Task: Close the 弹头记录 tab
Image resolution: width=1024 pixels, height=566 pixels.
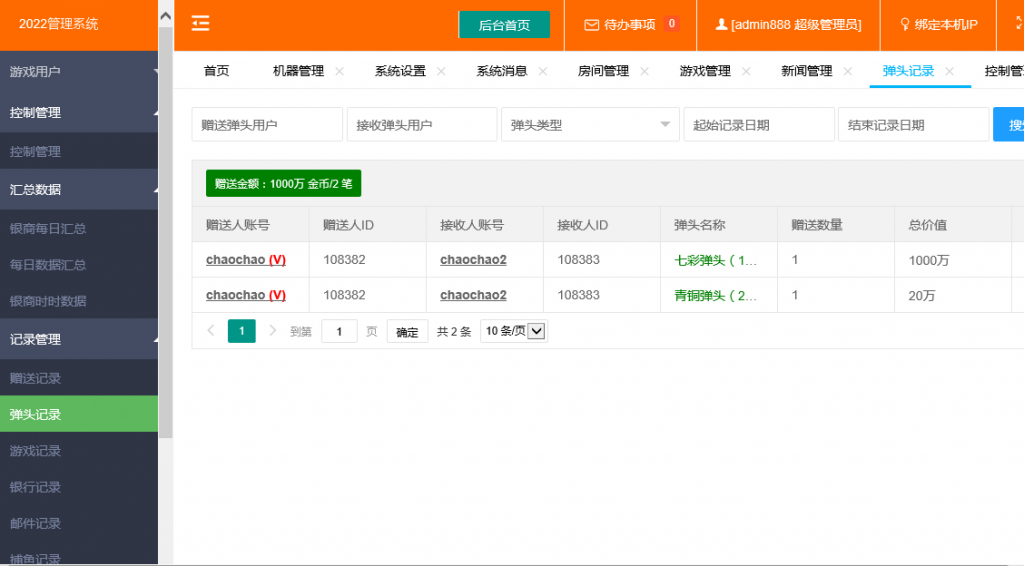Action: click(949, 71)
